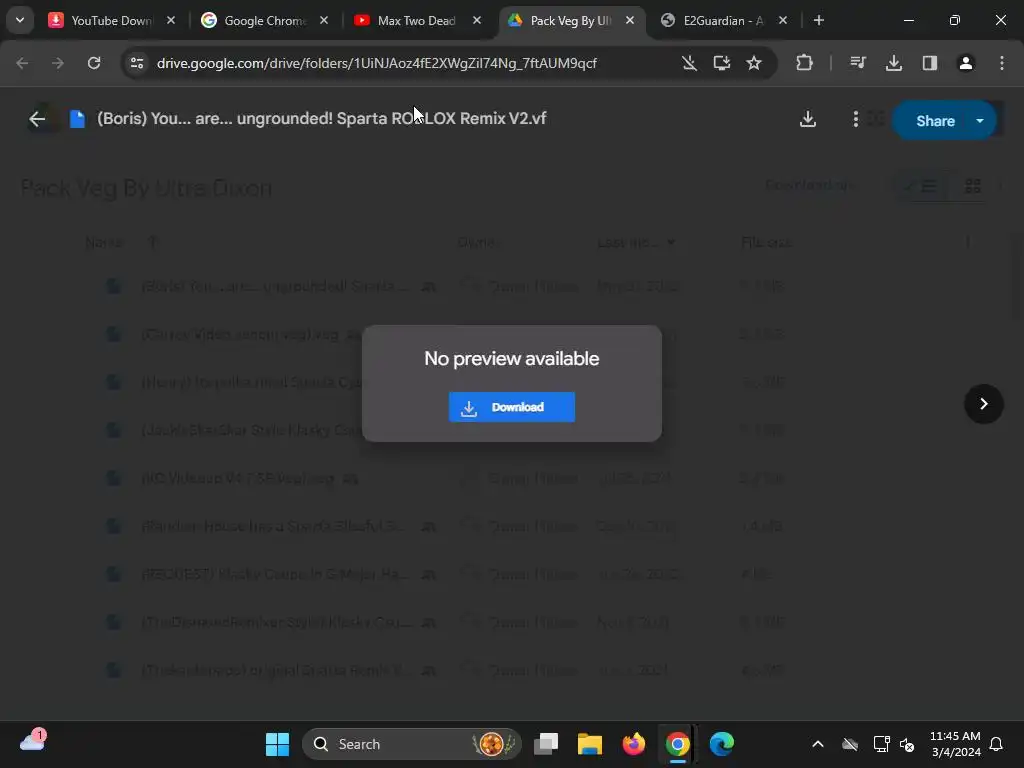Open the notification bell in the taskbar
1024x768 pixels.
(996, 744)
